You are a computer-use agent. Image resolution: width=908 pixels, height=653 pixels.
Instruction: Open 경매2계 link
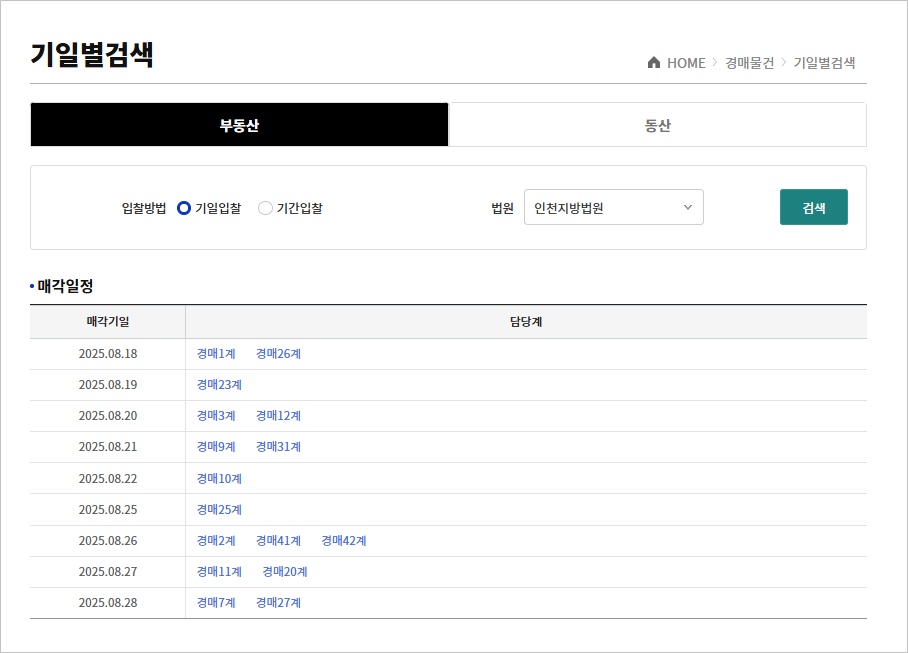coord(216,541)
